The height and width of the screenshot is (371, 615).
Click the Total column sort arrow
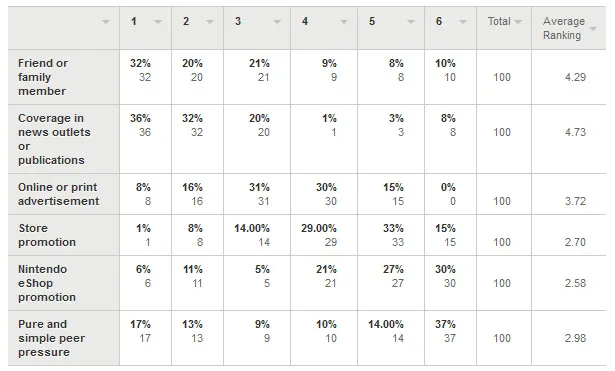click(x=518, y=22)
